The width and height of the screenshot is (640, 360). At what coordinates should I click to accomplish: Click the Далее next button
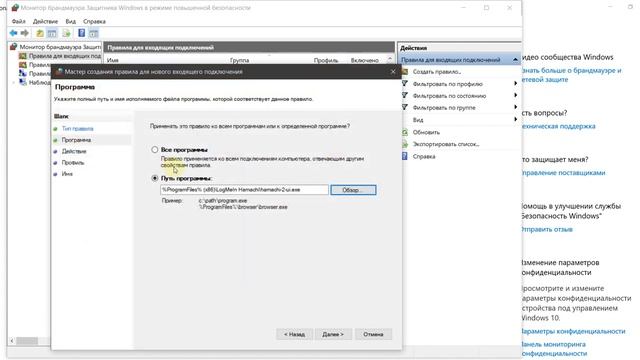tap(333, 334)
